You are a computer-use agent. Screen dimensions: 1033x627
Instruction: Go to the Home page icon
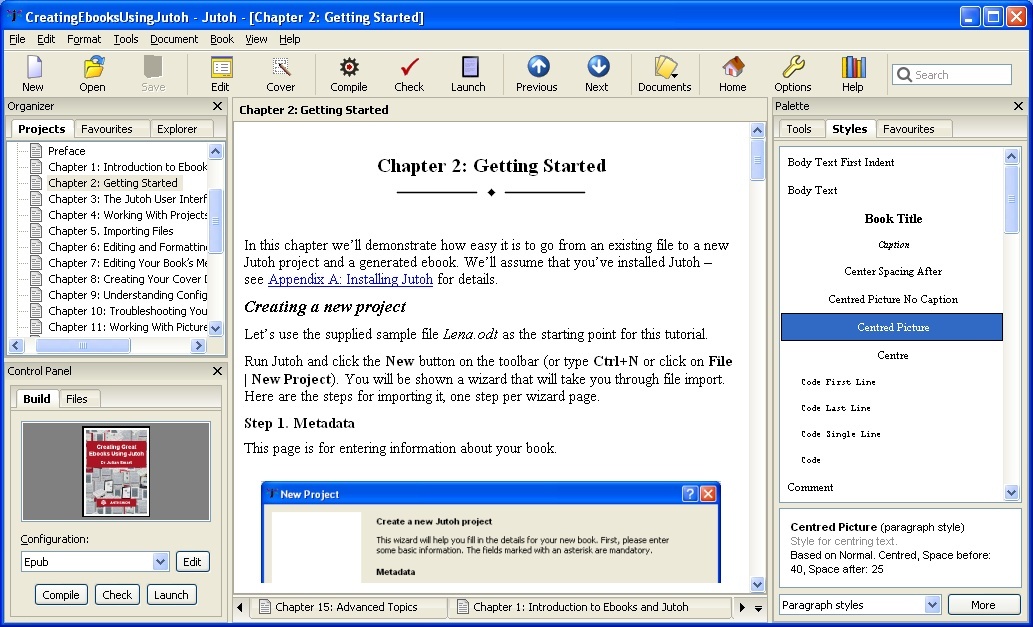click(733, 73)
